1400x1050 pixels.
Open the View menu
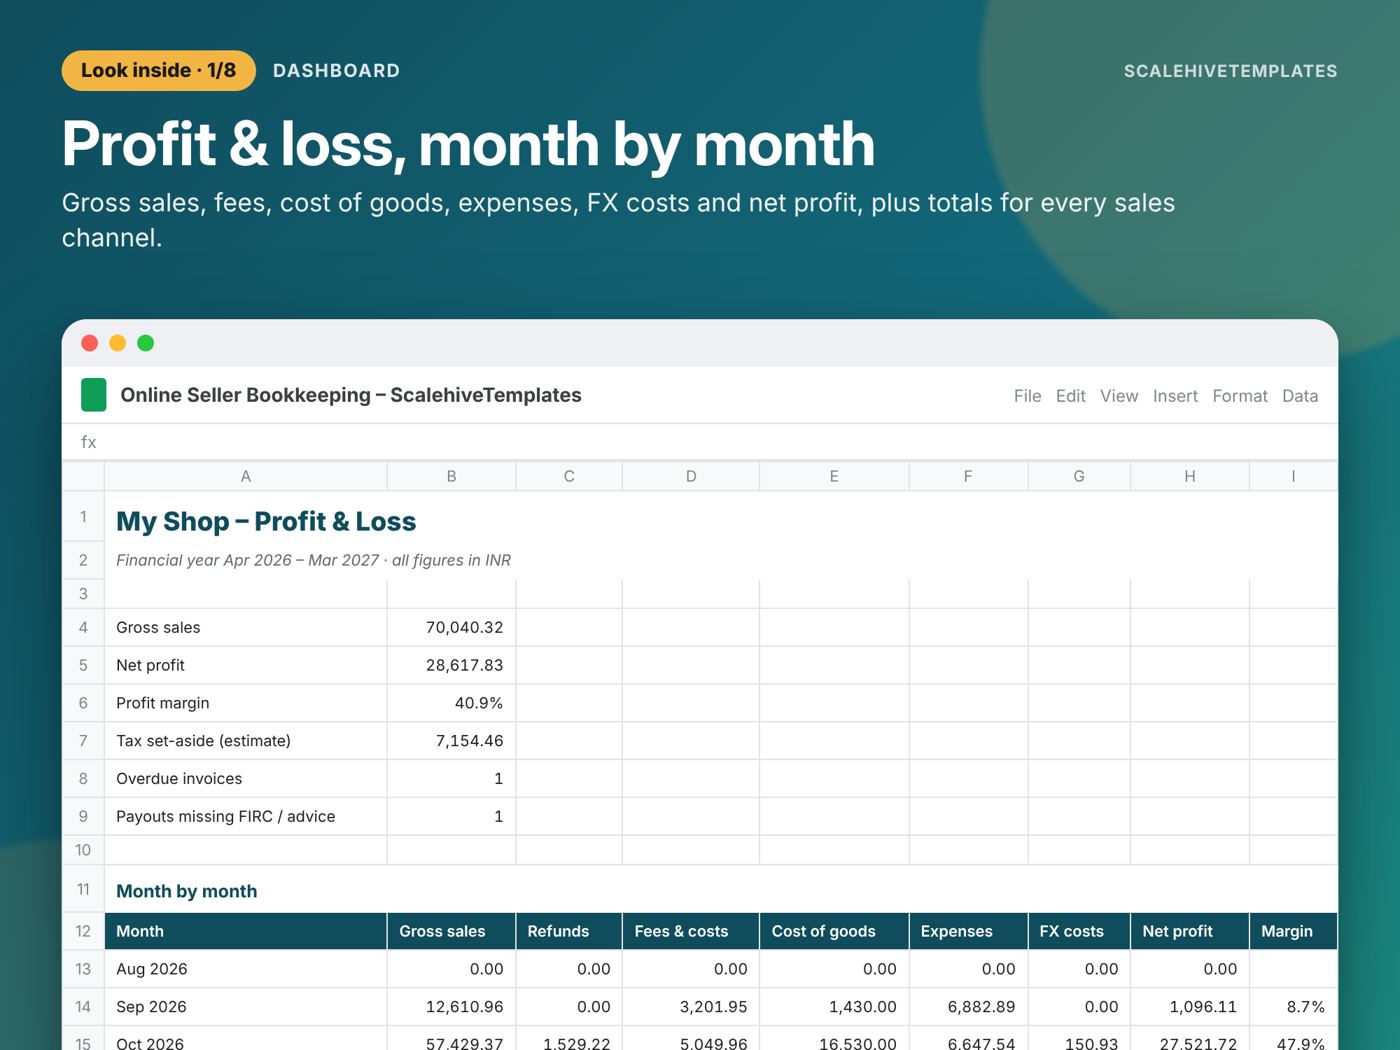click(x=1119, y=396)
